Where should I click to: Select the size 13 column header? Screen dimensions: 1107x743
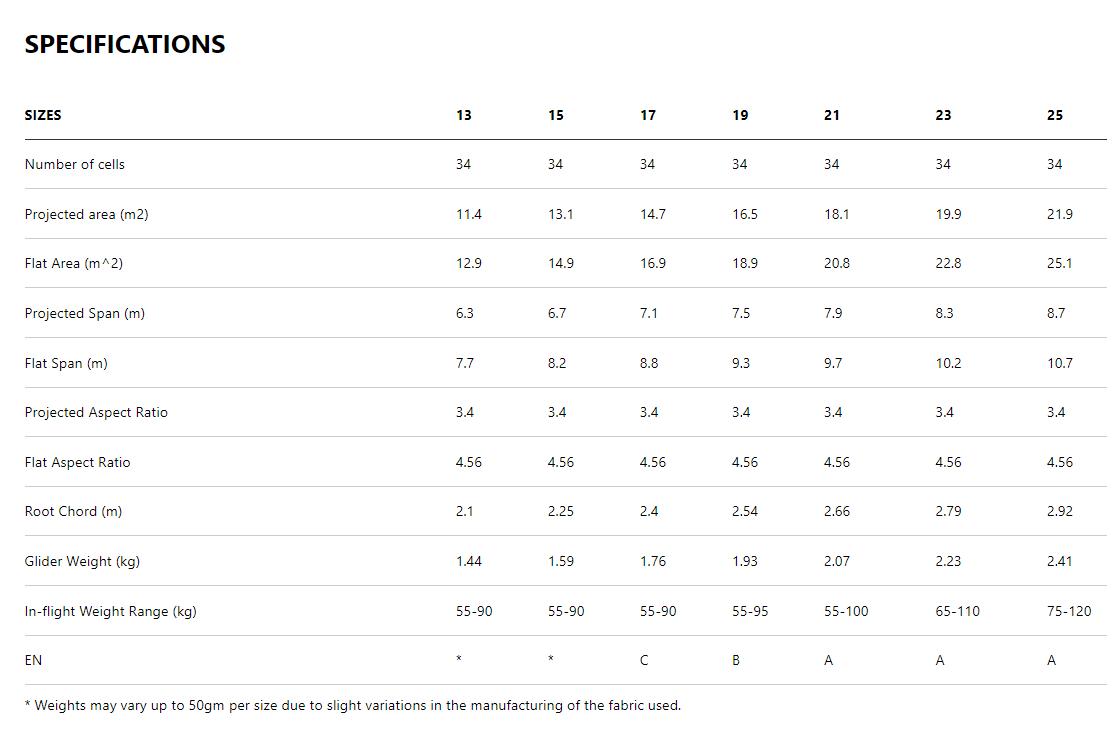[464, 115]
